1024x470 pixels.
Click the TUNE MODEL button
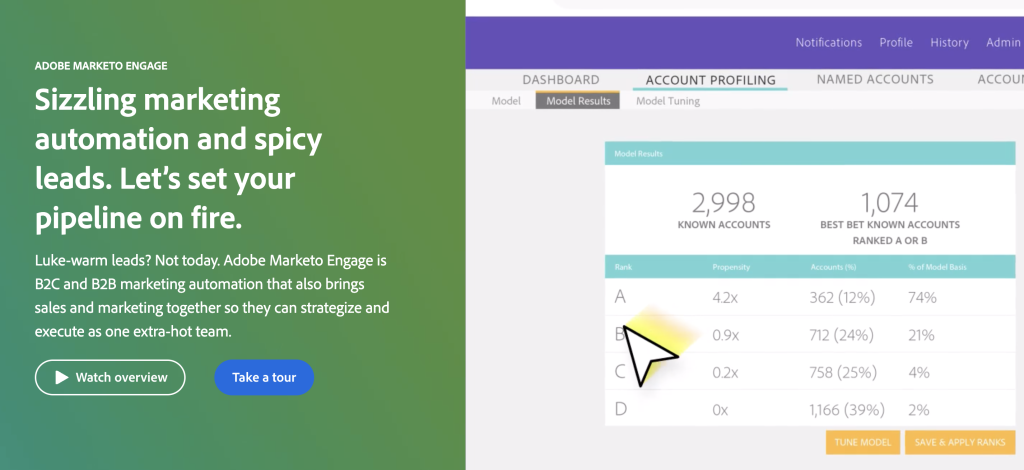pos(863,442)
